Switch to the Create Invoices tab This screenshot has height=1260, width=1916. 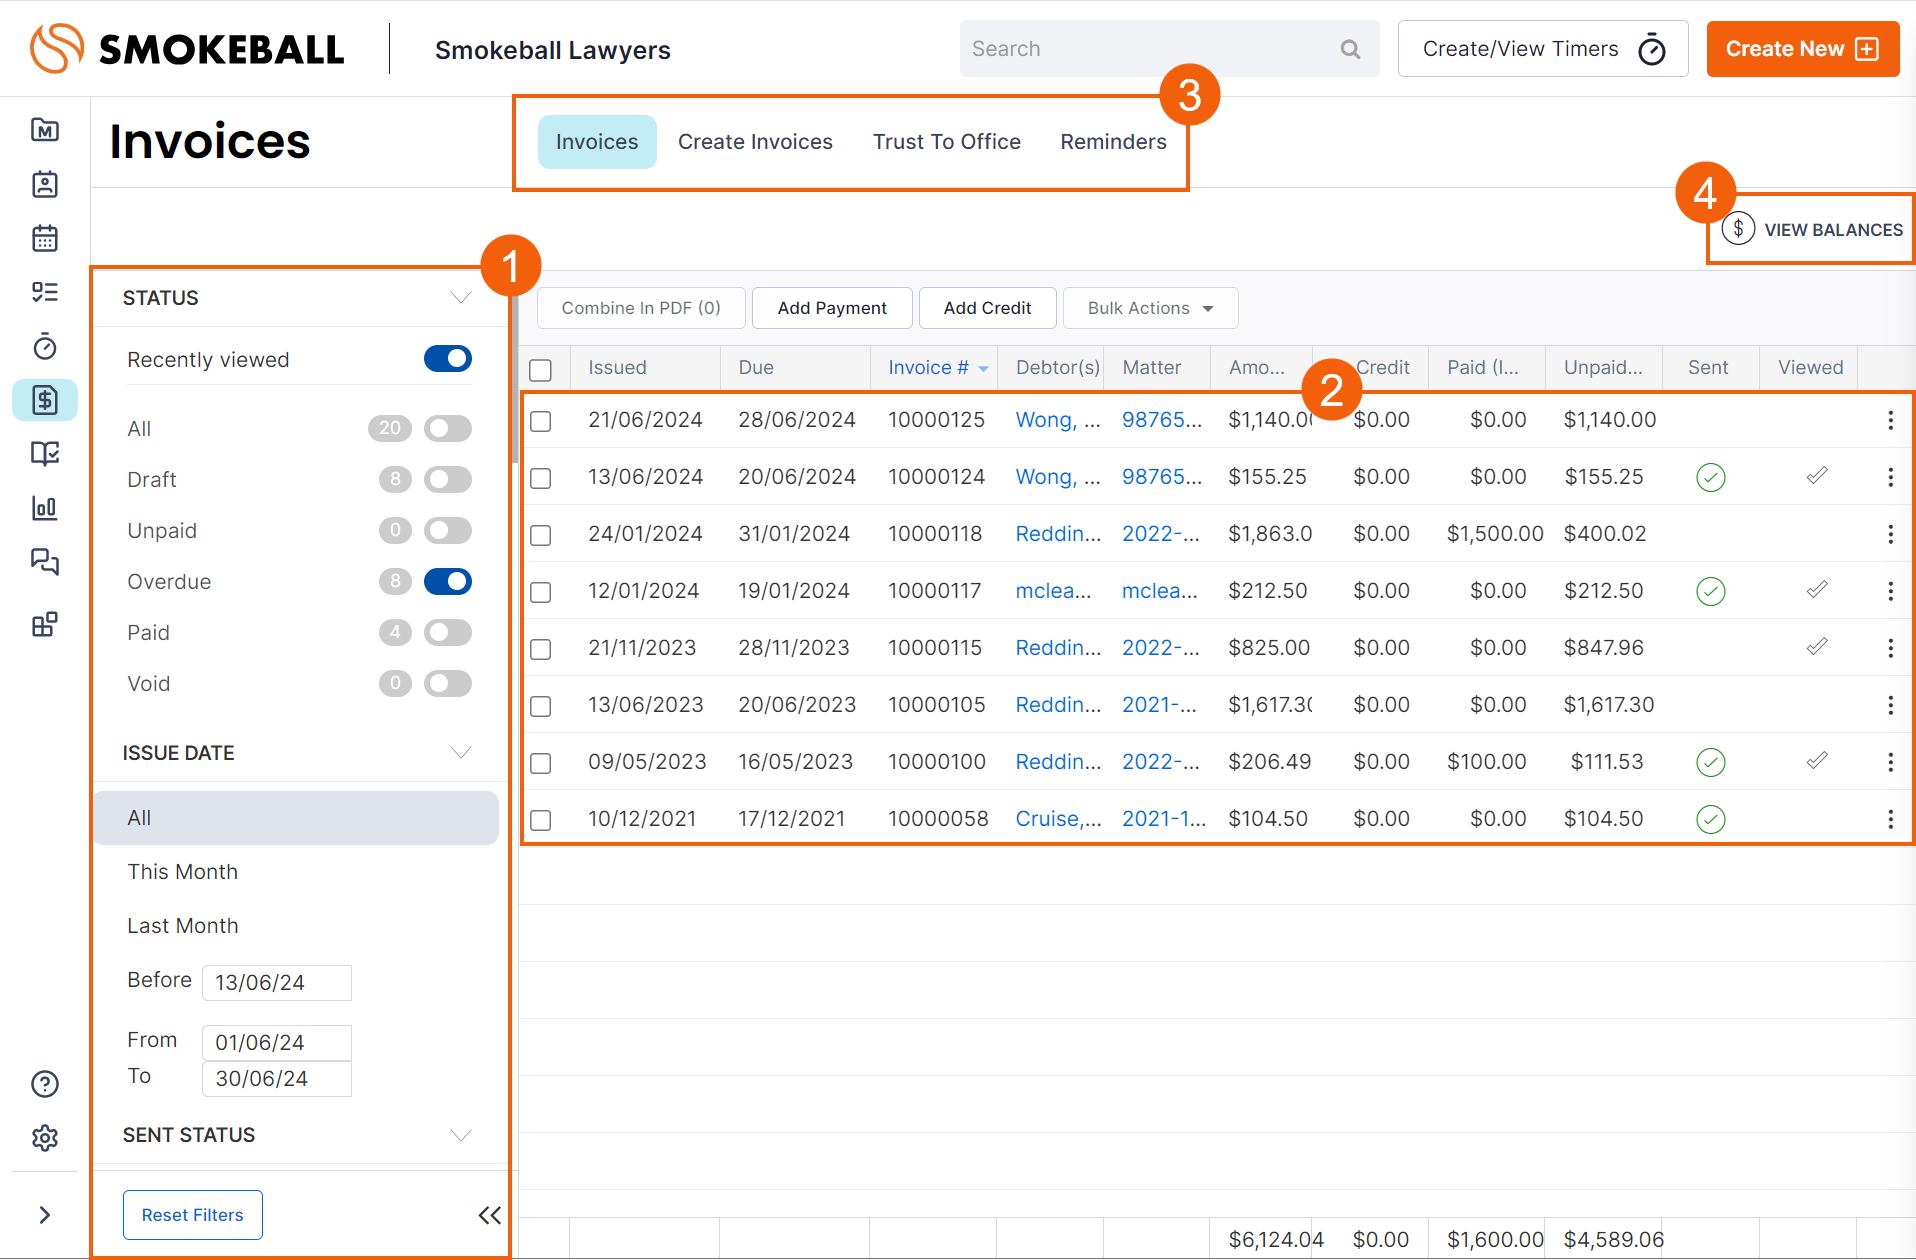coord(755,142)
